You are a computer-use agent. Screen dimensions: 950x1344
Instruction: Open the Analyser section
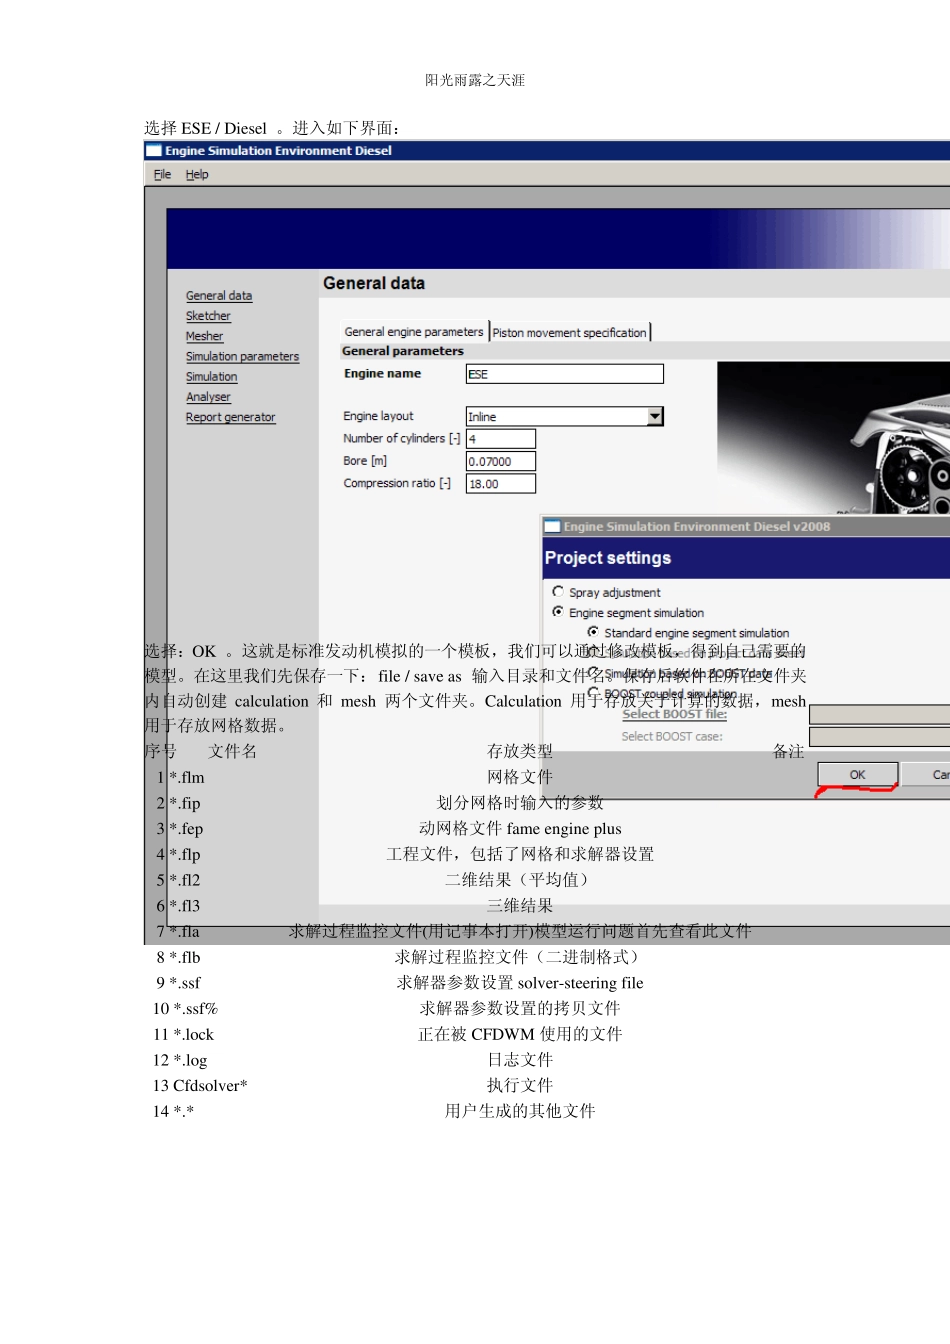208,397
